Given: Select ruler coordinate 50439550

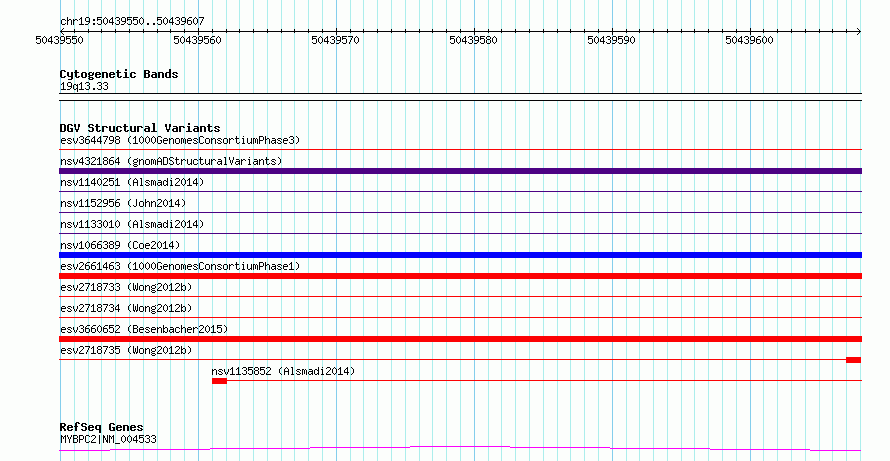Looking at the screenshot, I should 59,40.
